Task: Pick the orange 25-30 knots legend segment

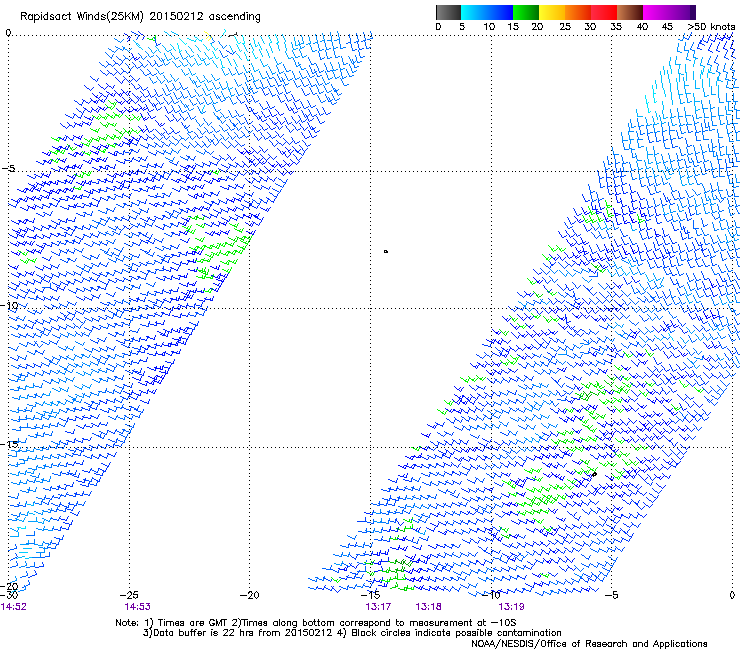Action: tap(578, 12)
